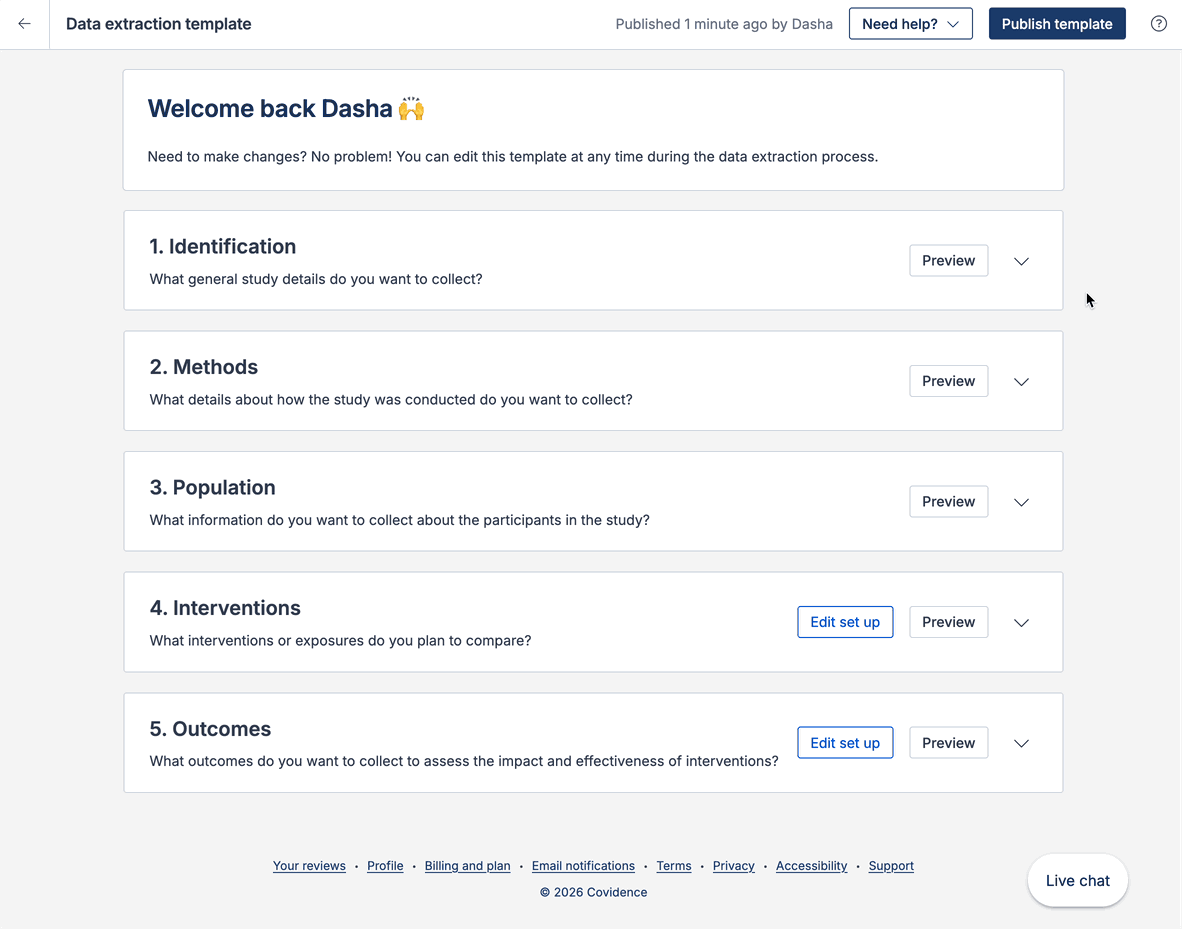This screenshot has height=929, width=1182.
Task: Click the Live chat button
Action: coord(1077,880)
